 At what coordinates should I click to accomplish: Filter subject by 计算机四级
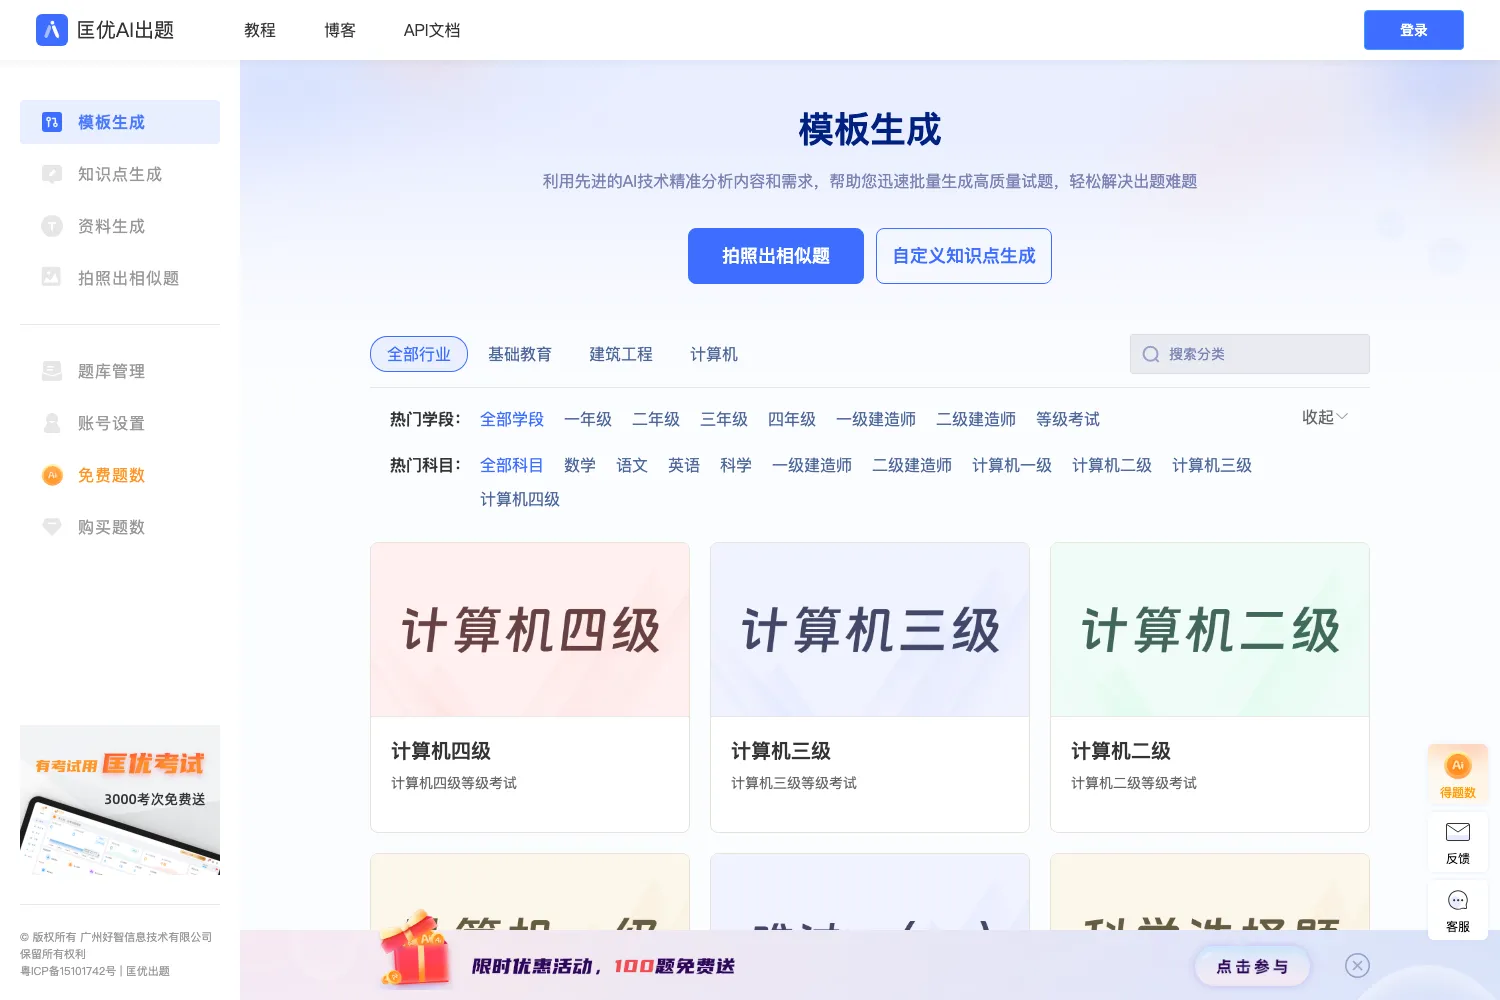coord(520,499)
